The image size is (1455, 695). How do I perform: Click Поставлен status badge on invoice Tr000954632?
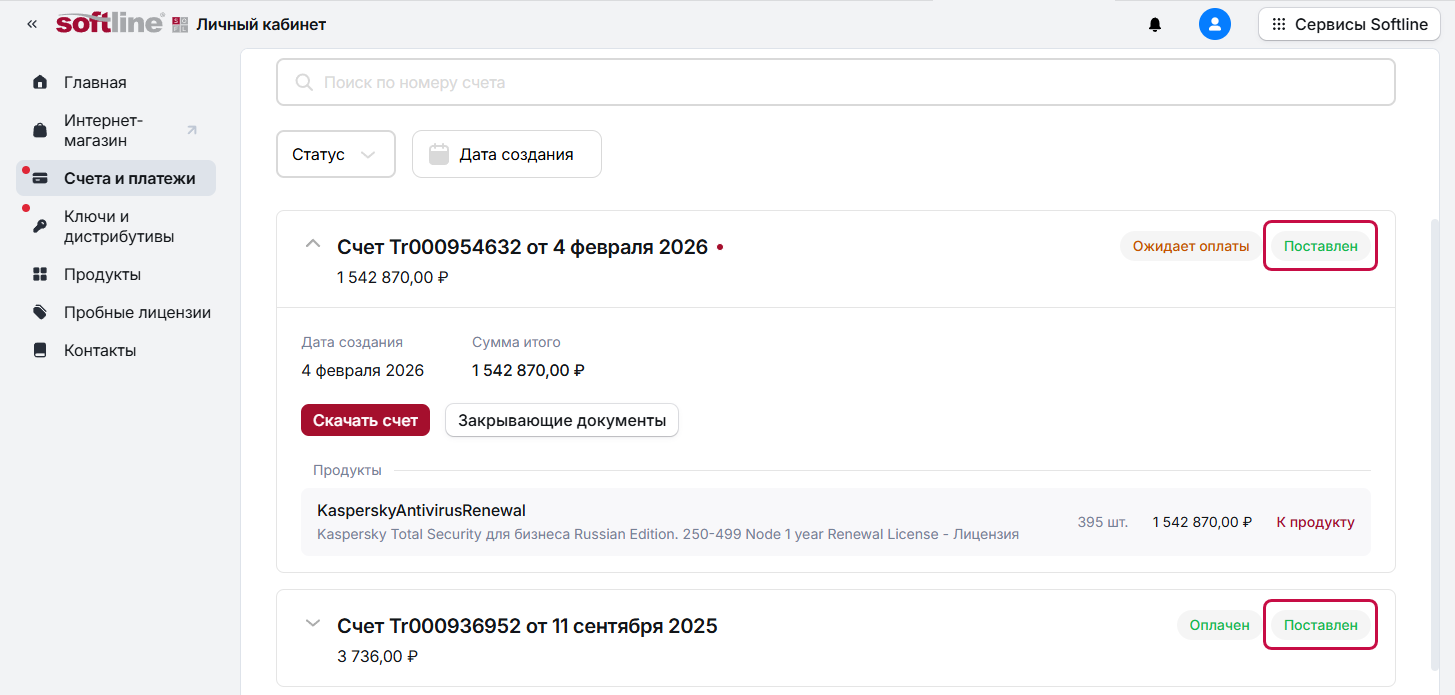pyautogui.click(x=1320, y=246)
